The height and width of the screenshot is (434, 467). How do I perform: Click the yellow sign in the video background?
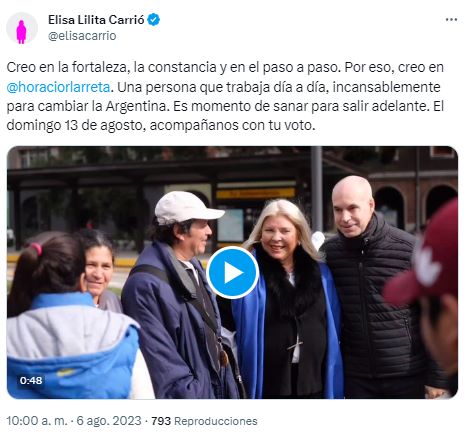coord(256,193)
